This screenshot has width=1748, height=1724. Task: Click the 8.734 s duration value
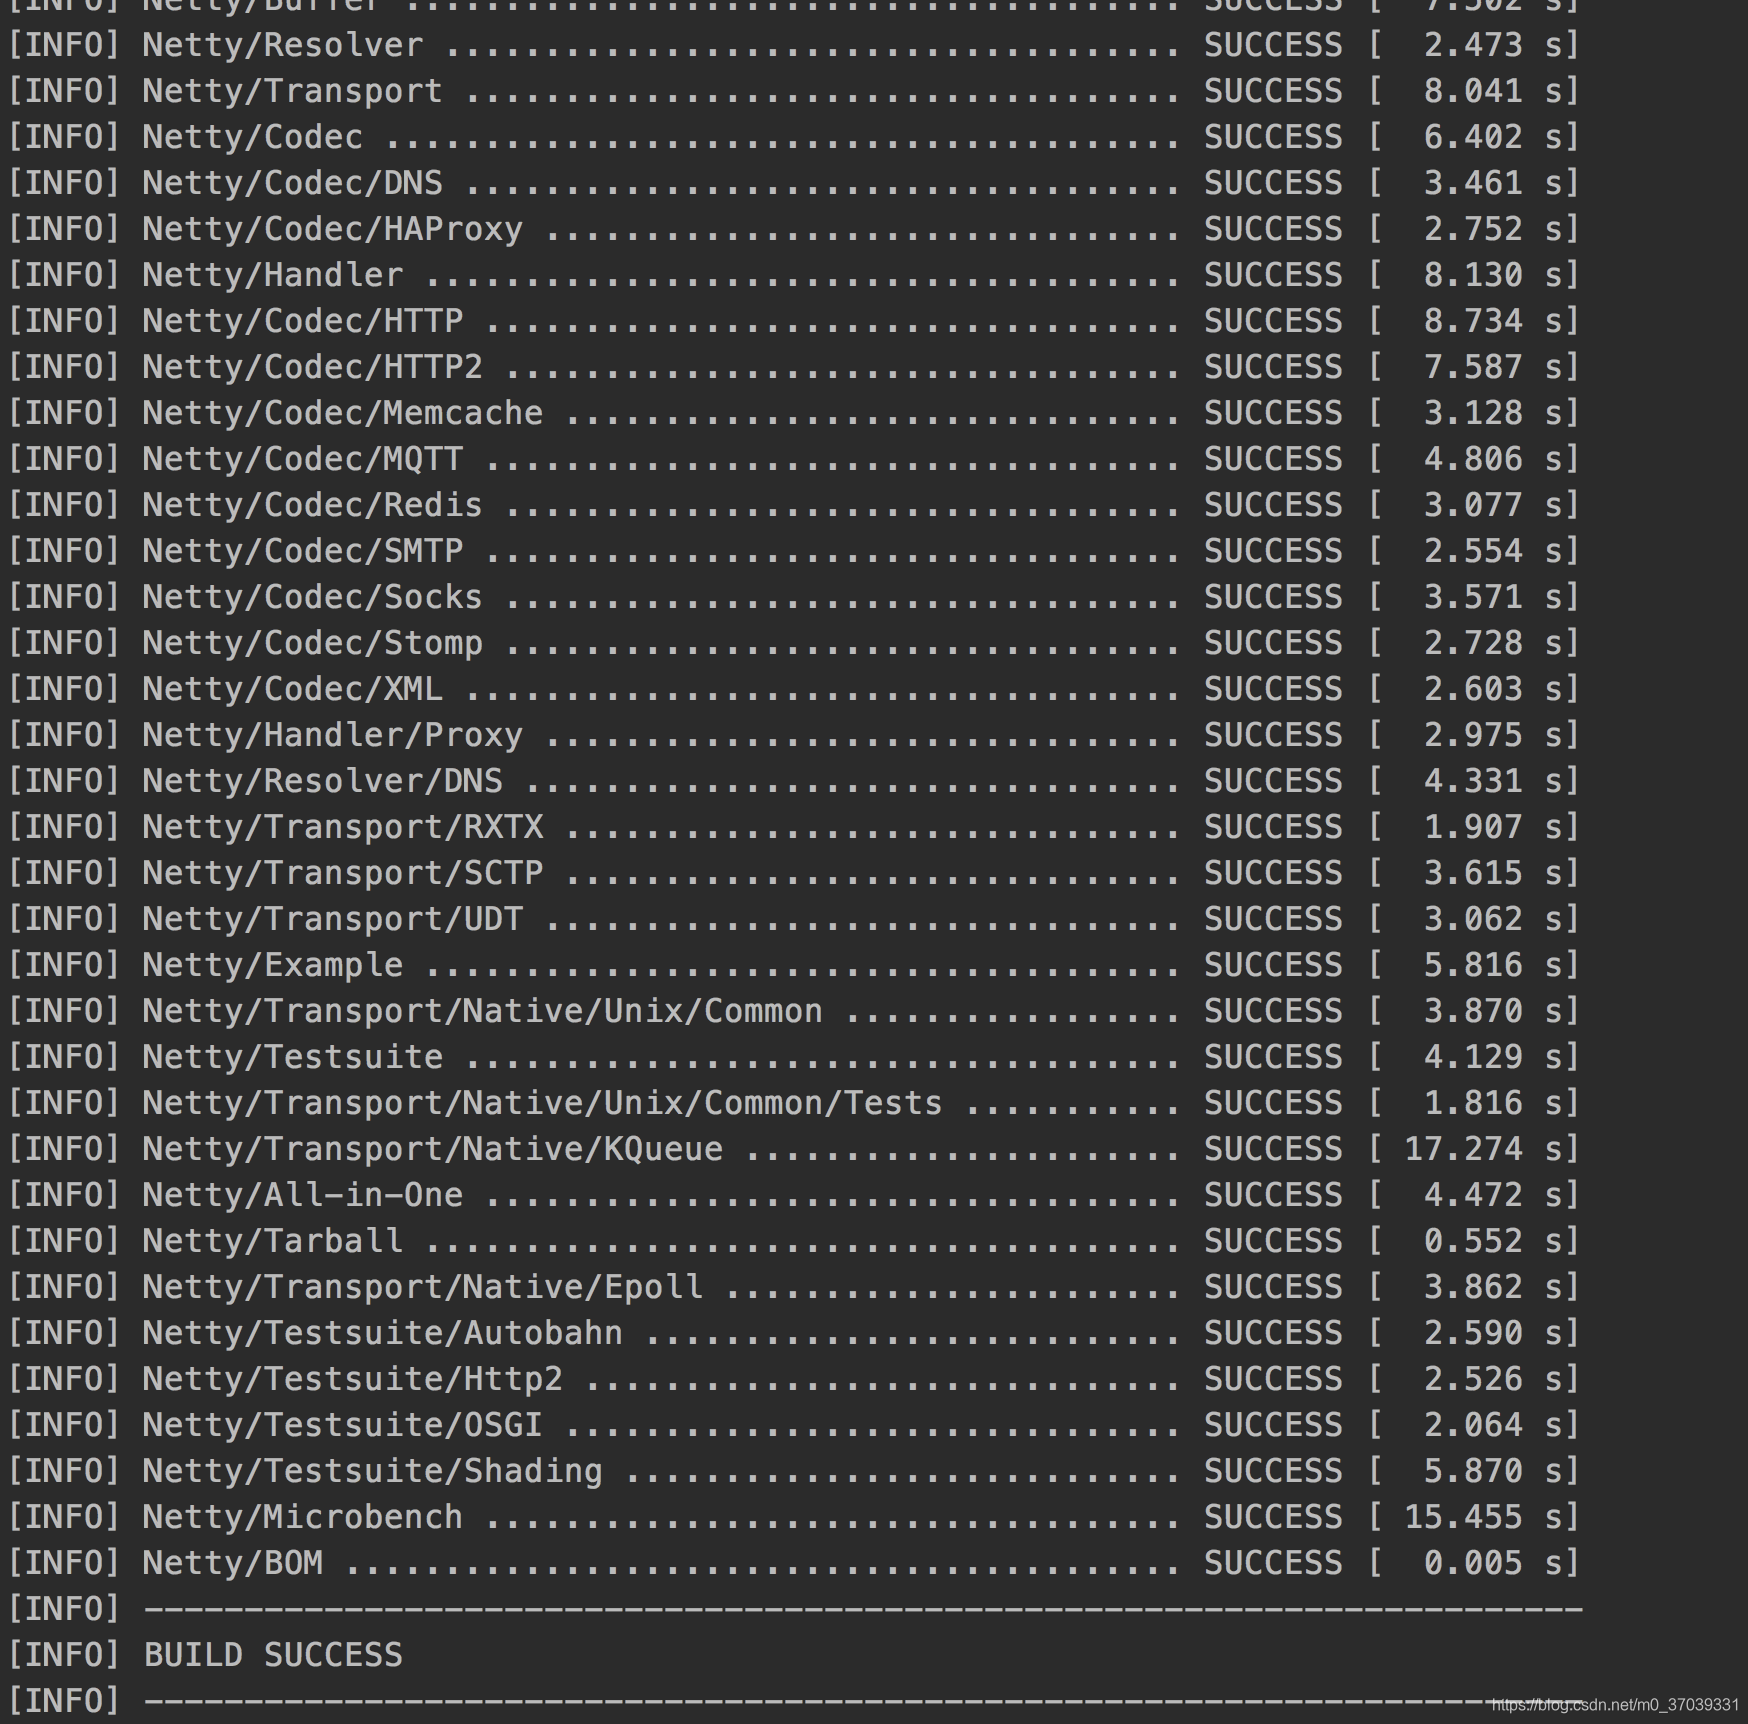click(1493, 321)
